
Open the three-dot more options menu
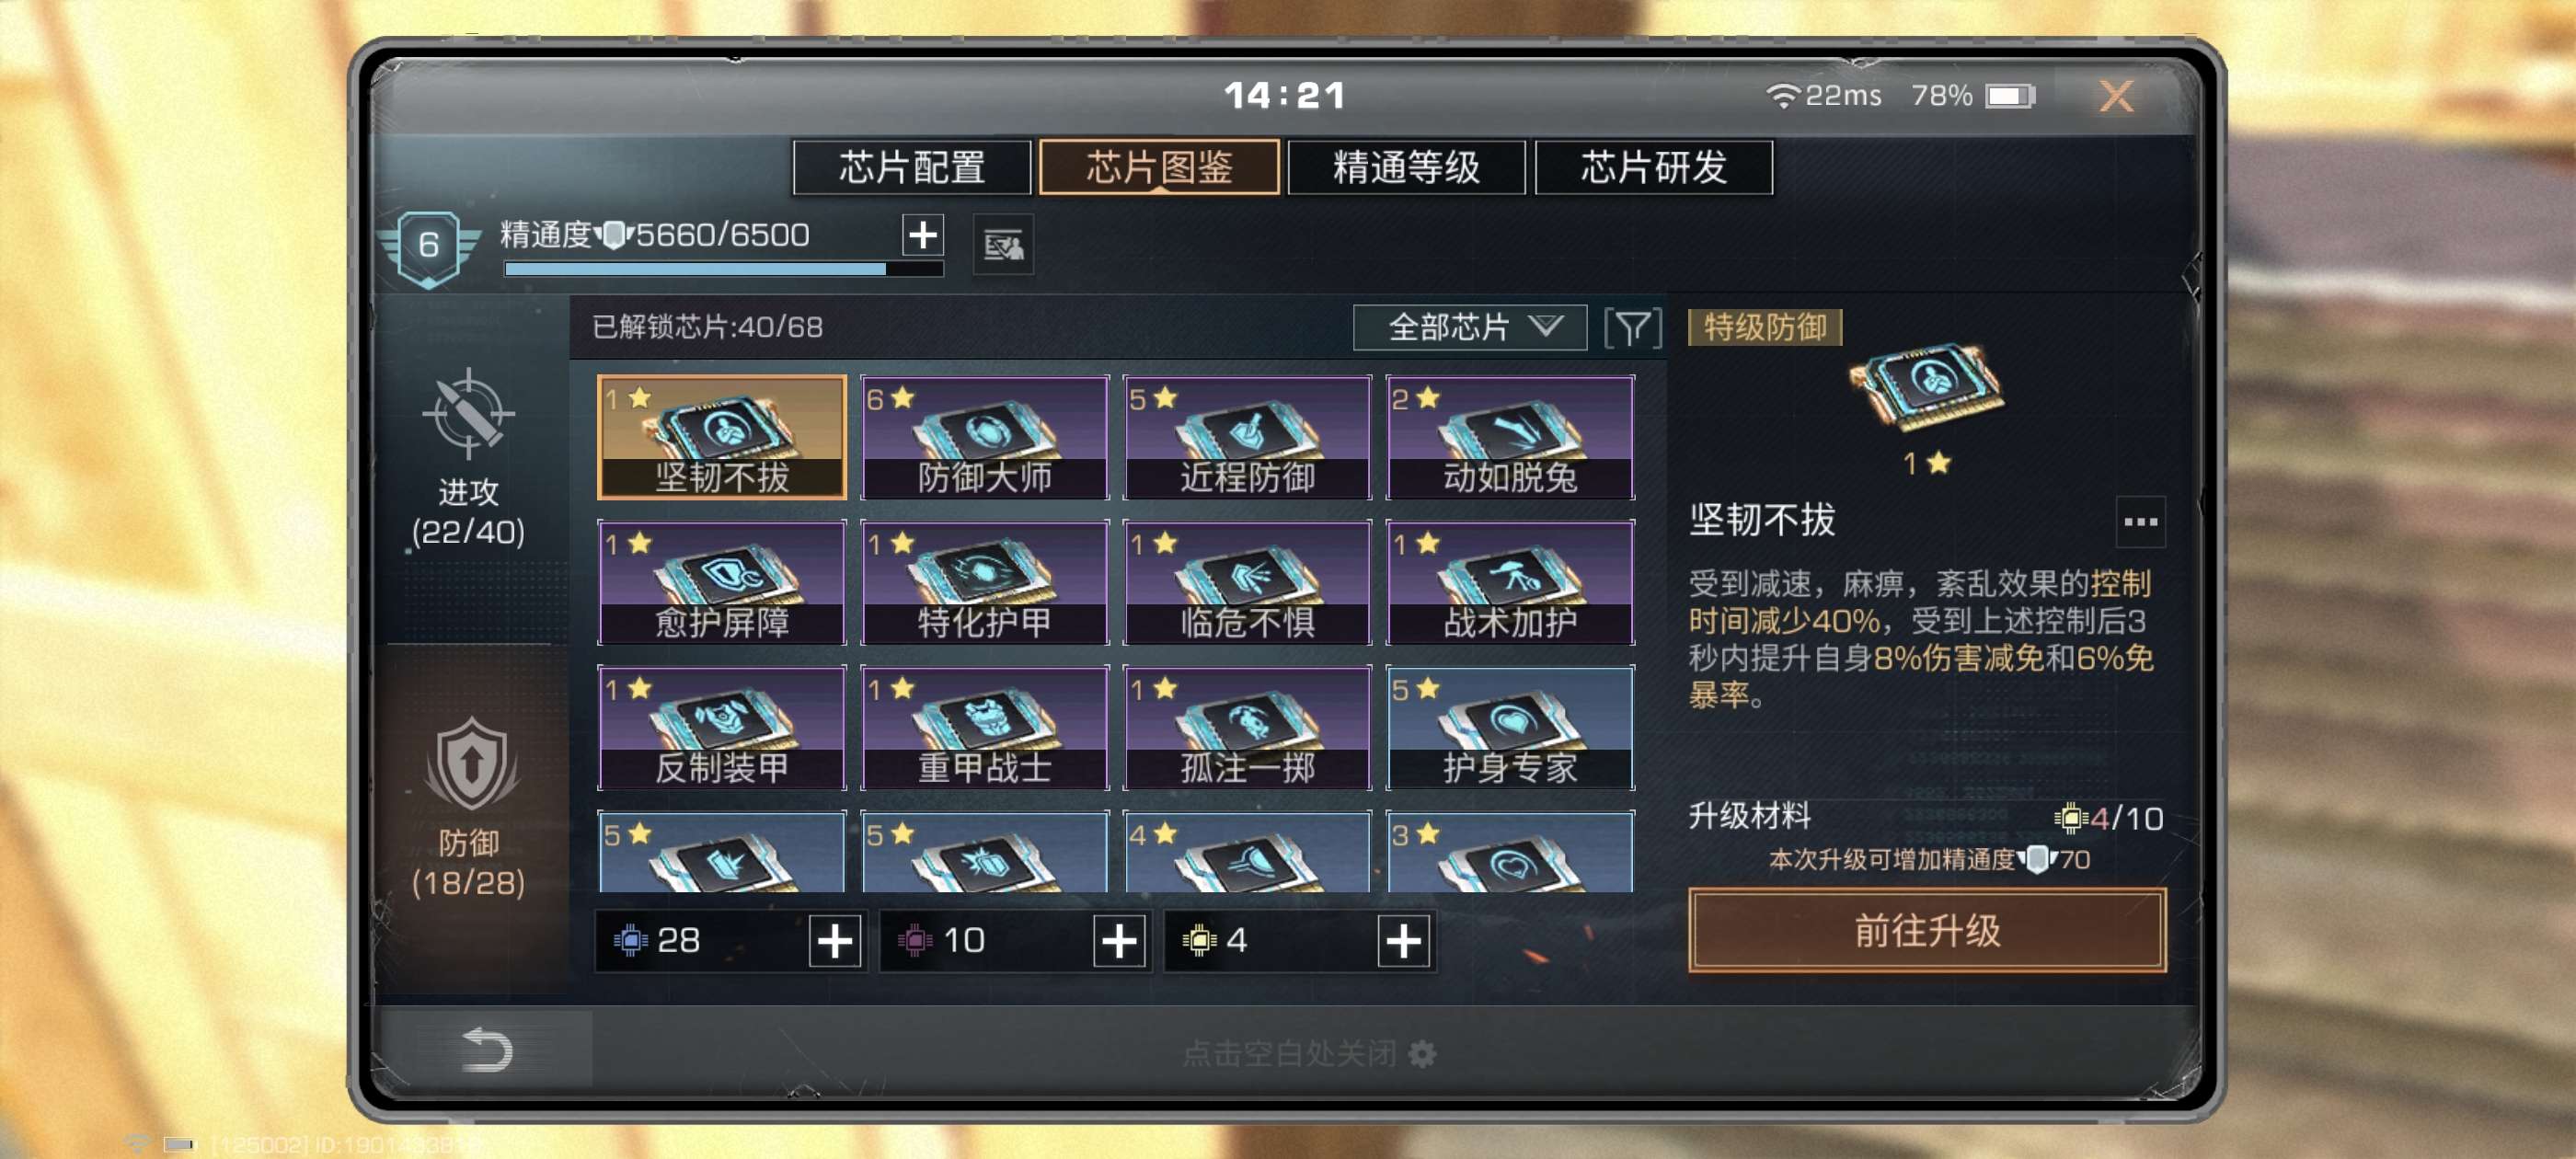click(2140, 521)
